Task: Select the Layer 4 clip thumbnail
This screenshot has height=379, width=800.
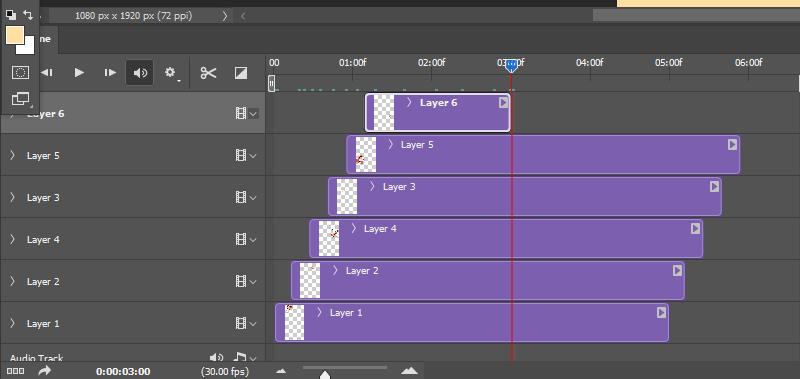Action: [x=329, y=238]
